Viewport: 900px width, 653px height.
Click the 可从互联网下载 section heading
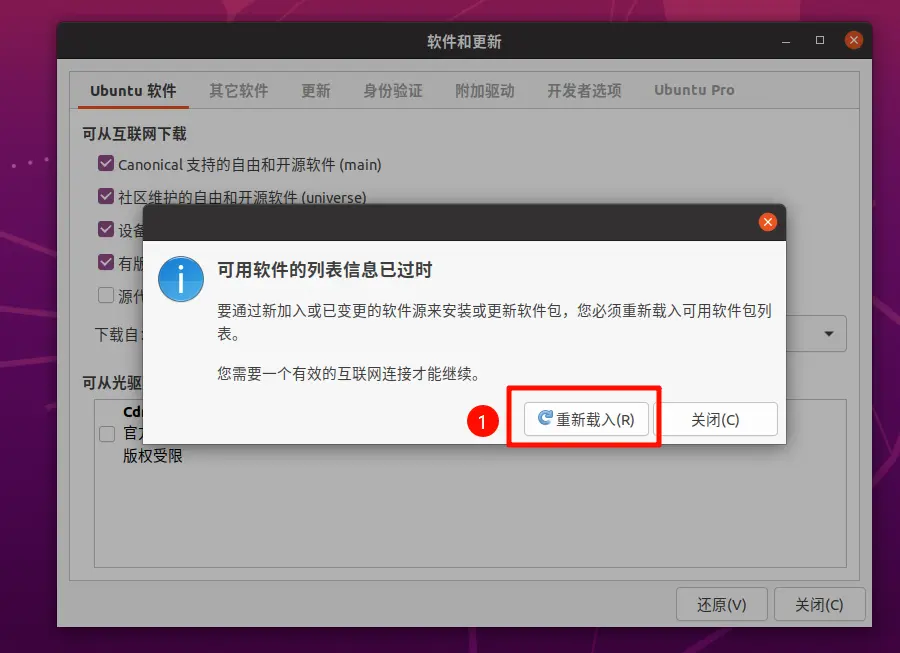(134, 134)
